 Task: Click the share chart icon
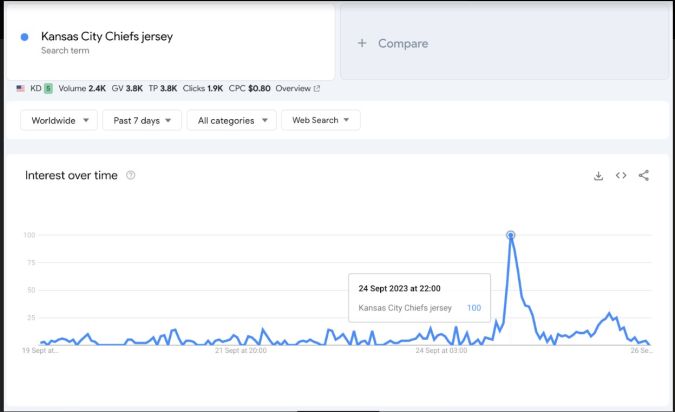coord(644,175)
